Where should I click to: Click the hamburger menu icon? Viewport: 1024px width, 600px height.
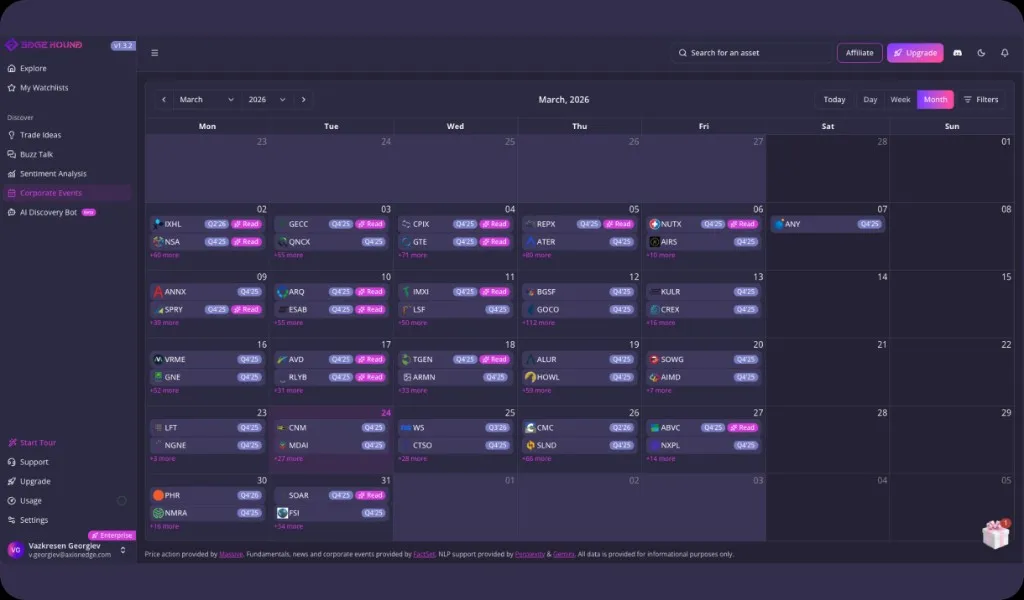(155, 52)
